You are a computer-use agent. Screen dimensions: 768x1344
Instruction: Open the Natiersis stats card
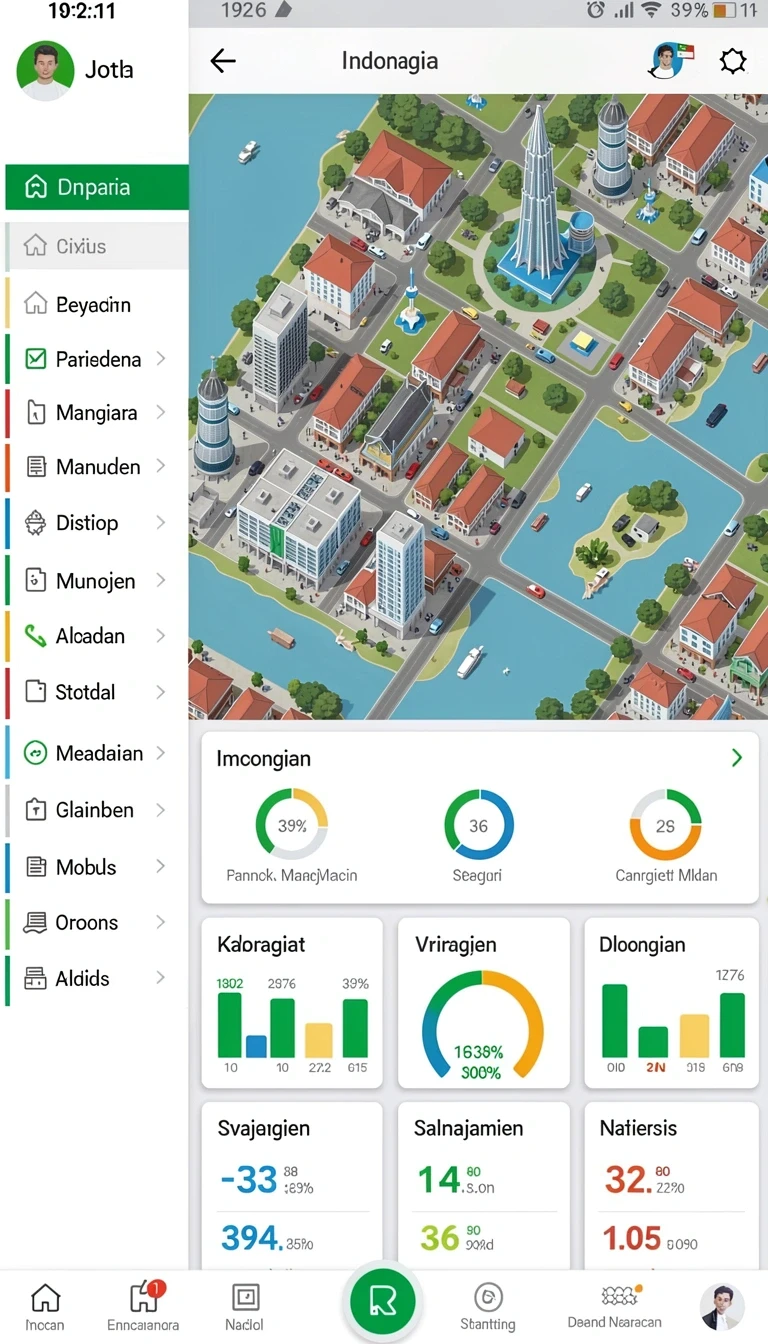[x=672, y=1186]
